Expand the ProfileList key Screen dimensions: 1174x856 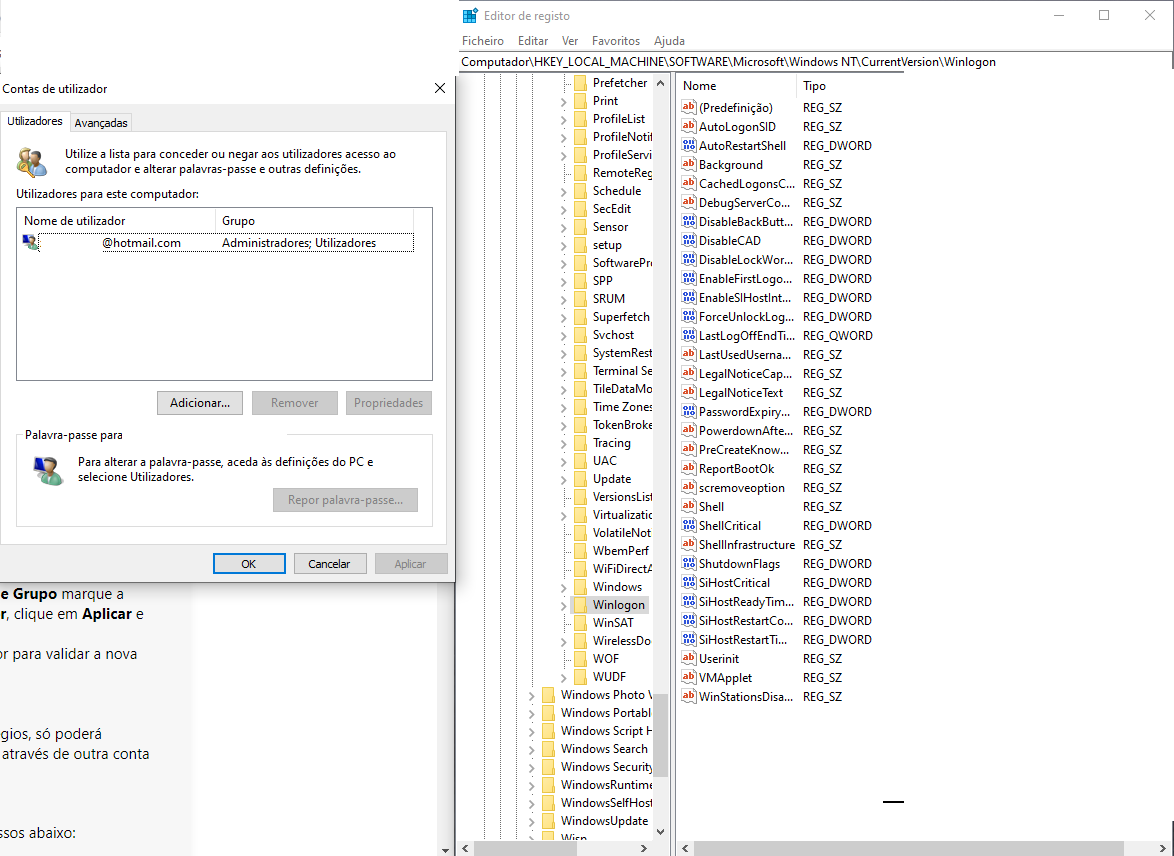(x=564, y=119)
